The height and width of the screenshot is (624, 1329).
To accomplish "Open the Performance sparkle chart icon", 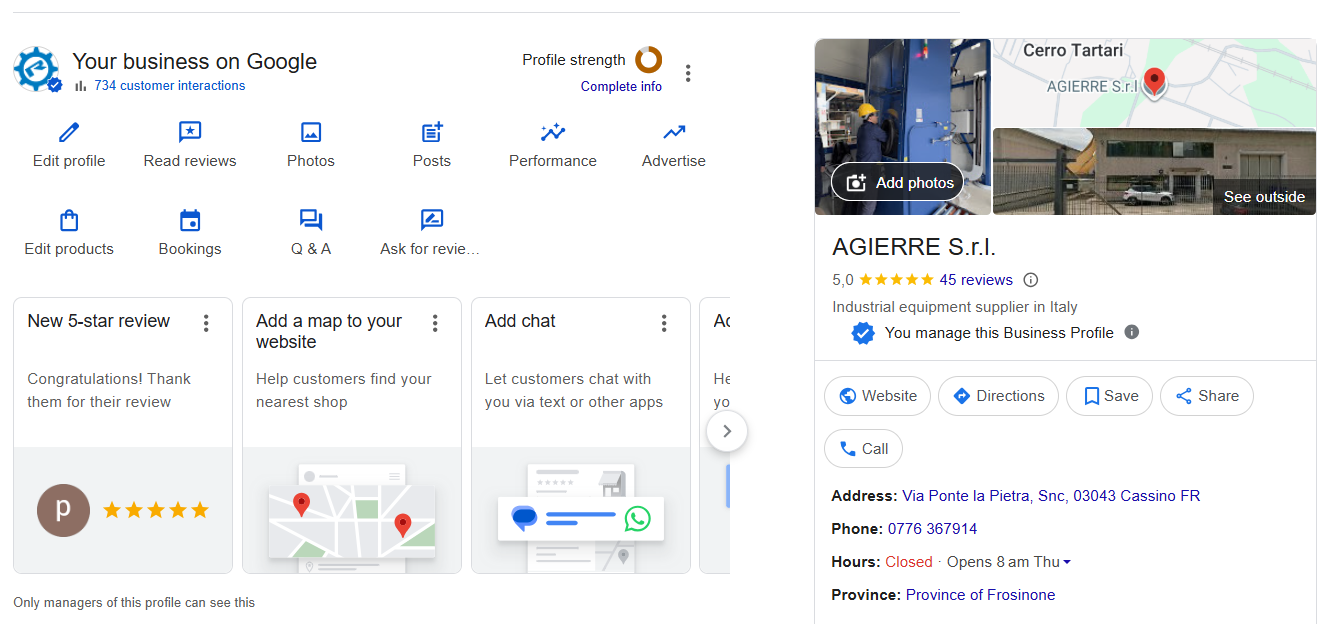I will (553, 132).
